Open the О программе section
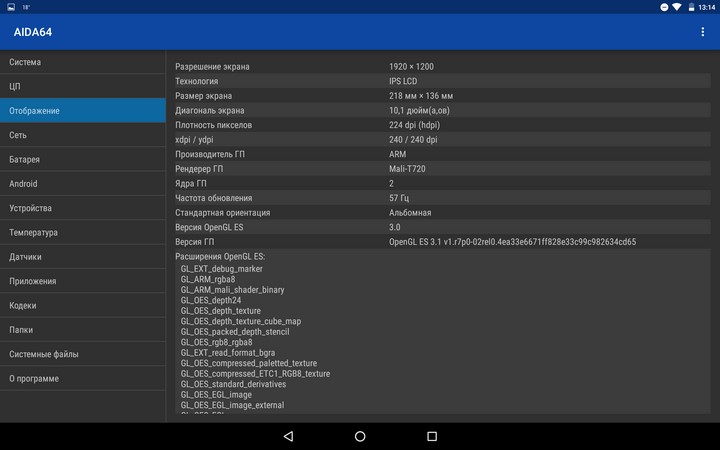 click(83, 378)
